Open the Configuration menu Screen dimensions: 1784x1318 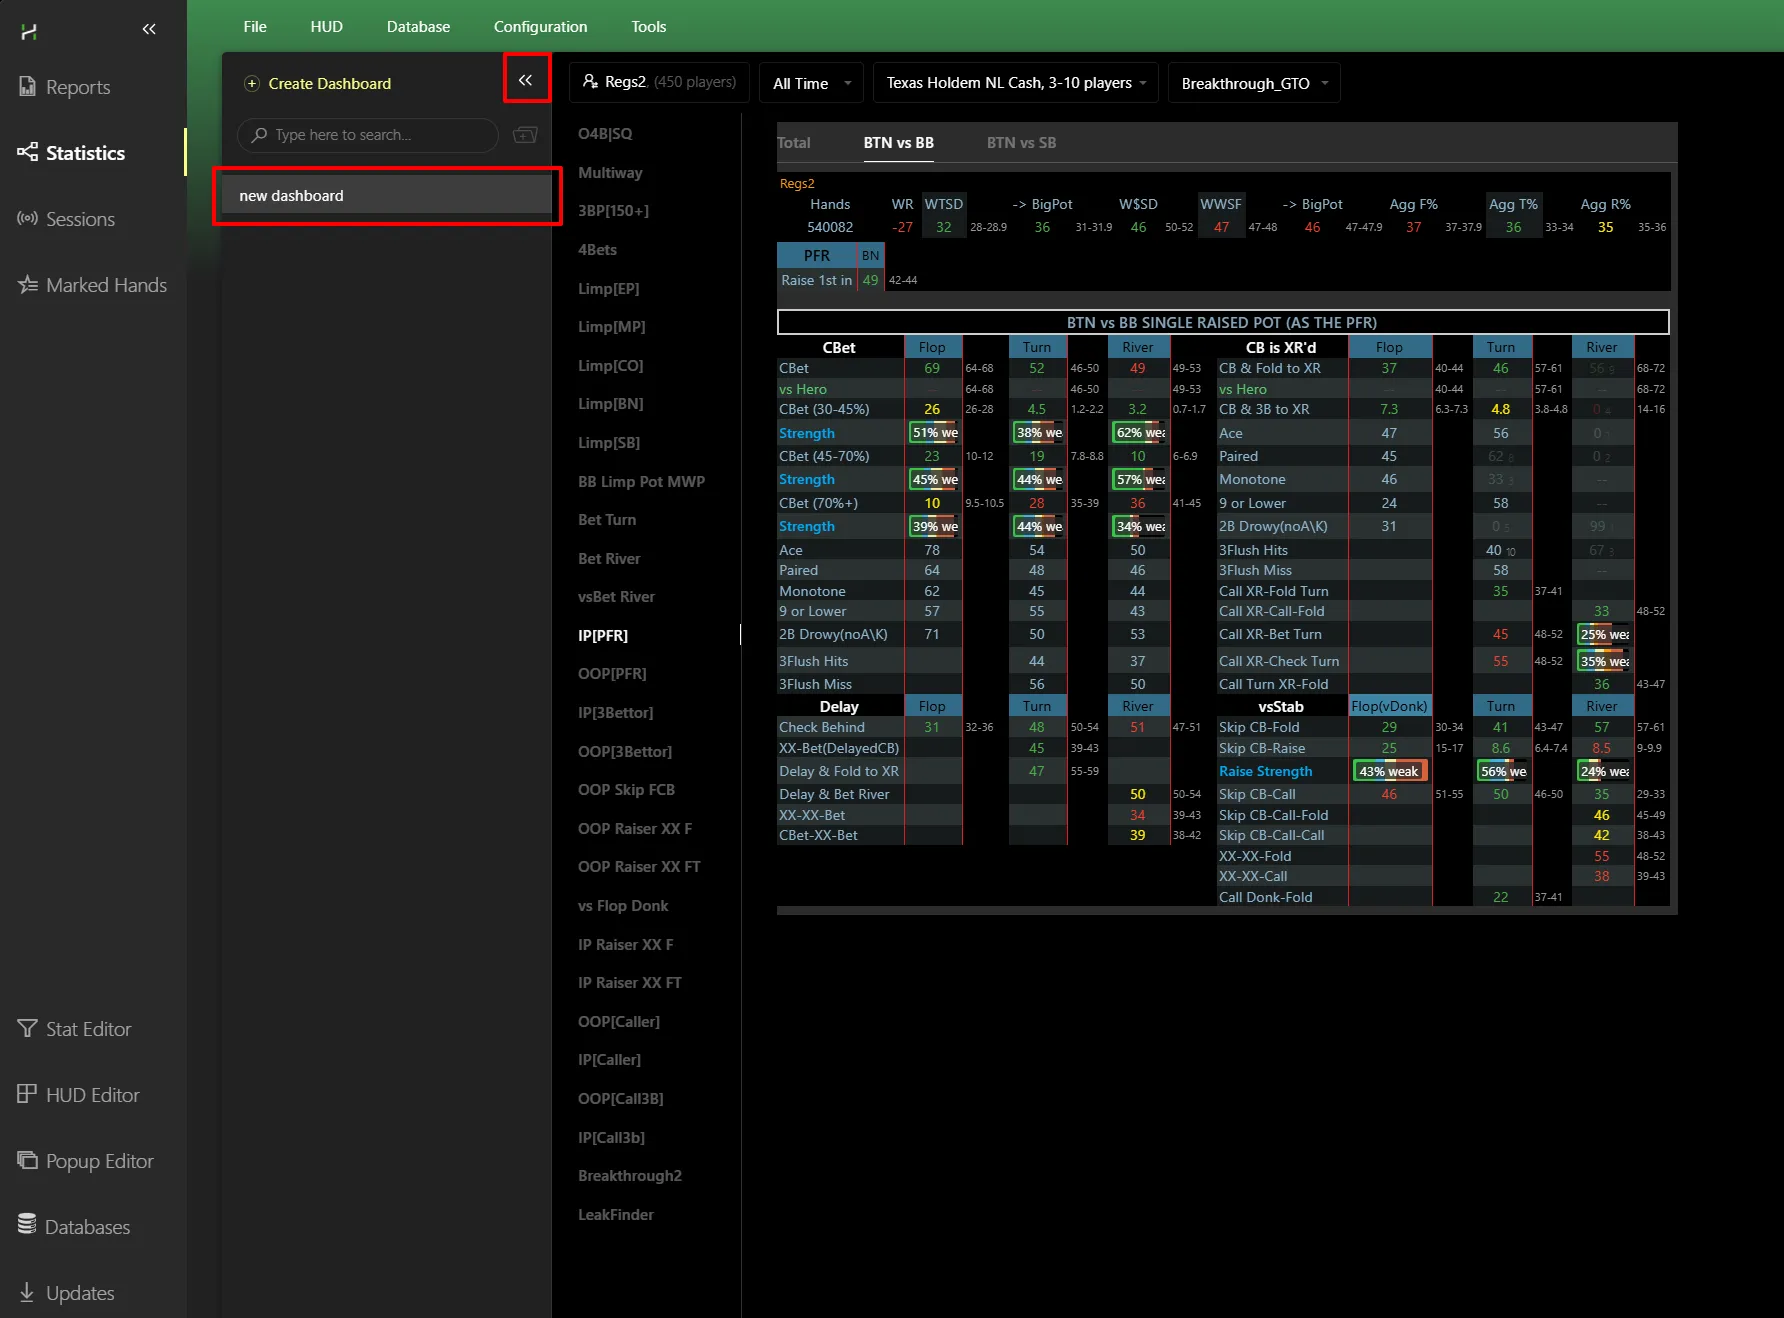[x=540, y=27]
